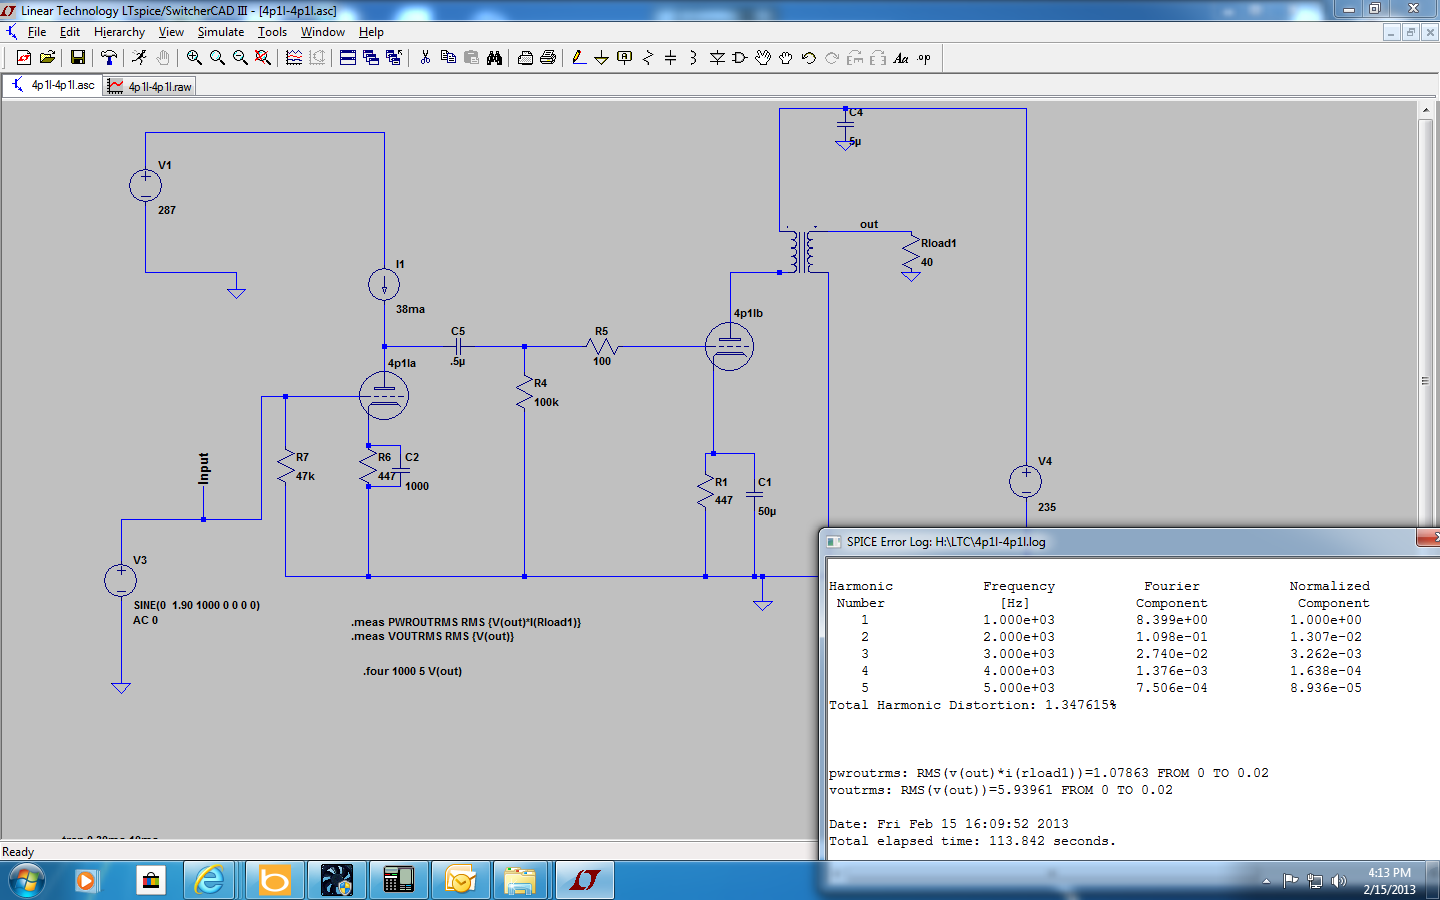Image resolution: width=1440 pixels, height=900 pixels.
Task: Open Find with the binoculars icon
Action: point(494,58)
